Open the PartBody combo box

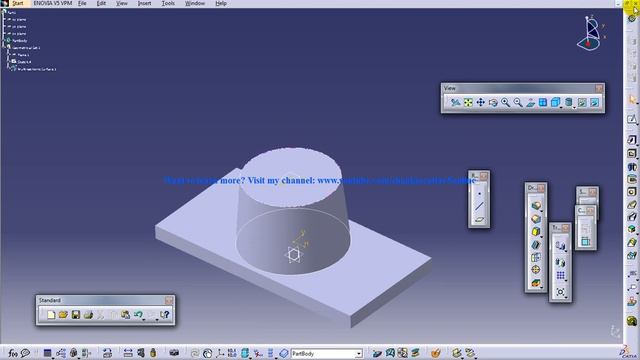[327, 353]
